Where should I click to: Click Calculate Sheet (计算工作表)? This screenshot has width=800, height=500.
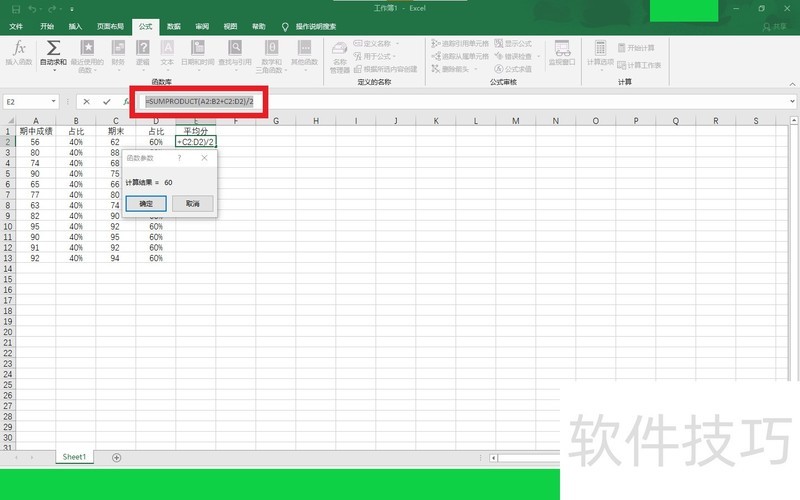pos(639,65)
